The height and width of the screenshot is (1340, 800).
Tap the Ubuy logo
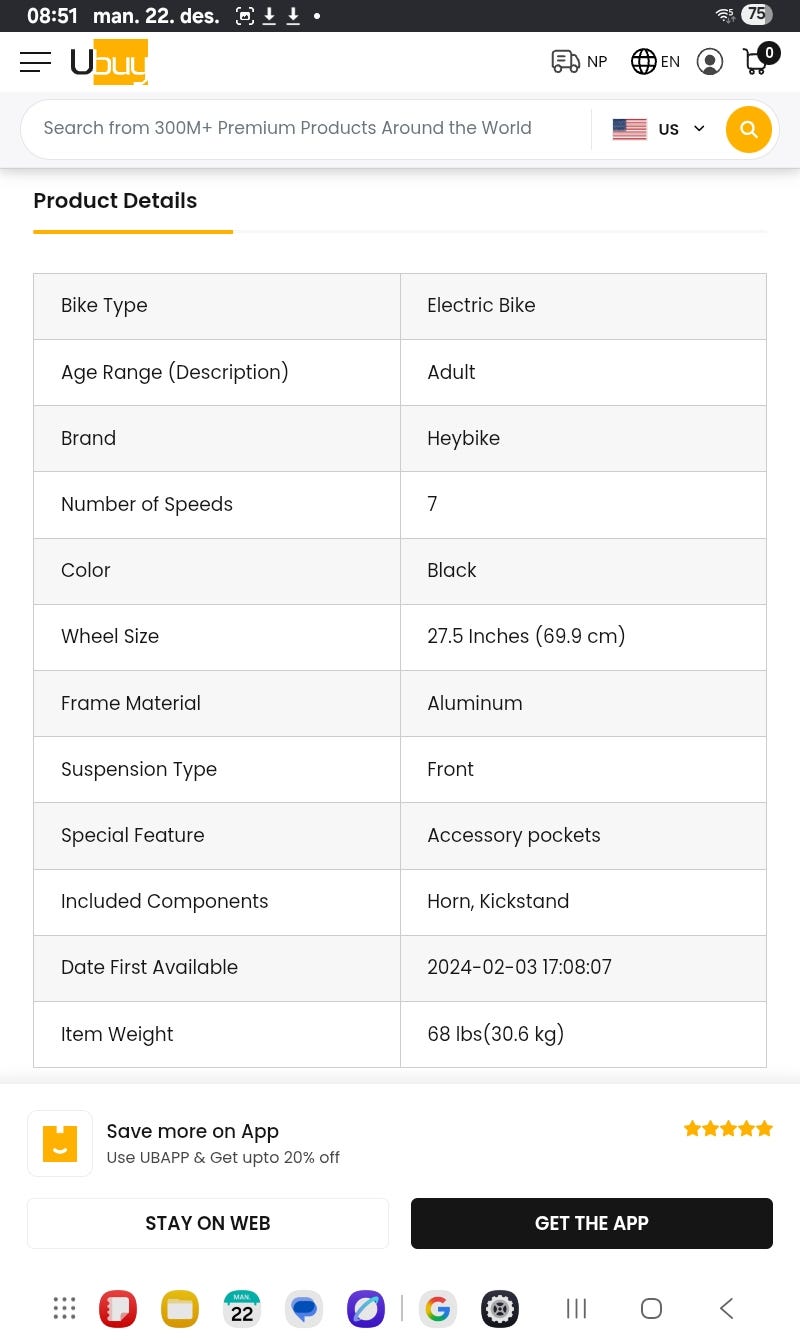point(109,62)
